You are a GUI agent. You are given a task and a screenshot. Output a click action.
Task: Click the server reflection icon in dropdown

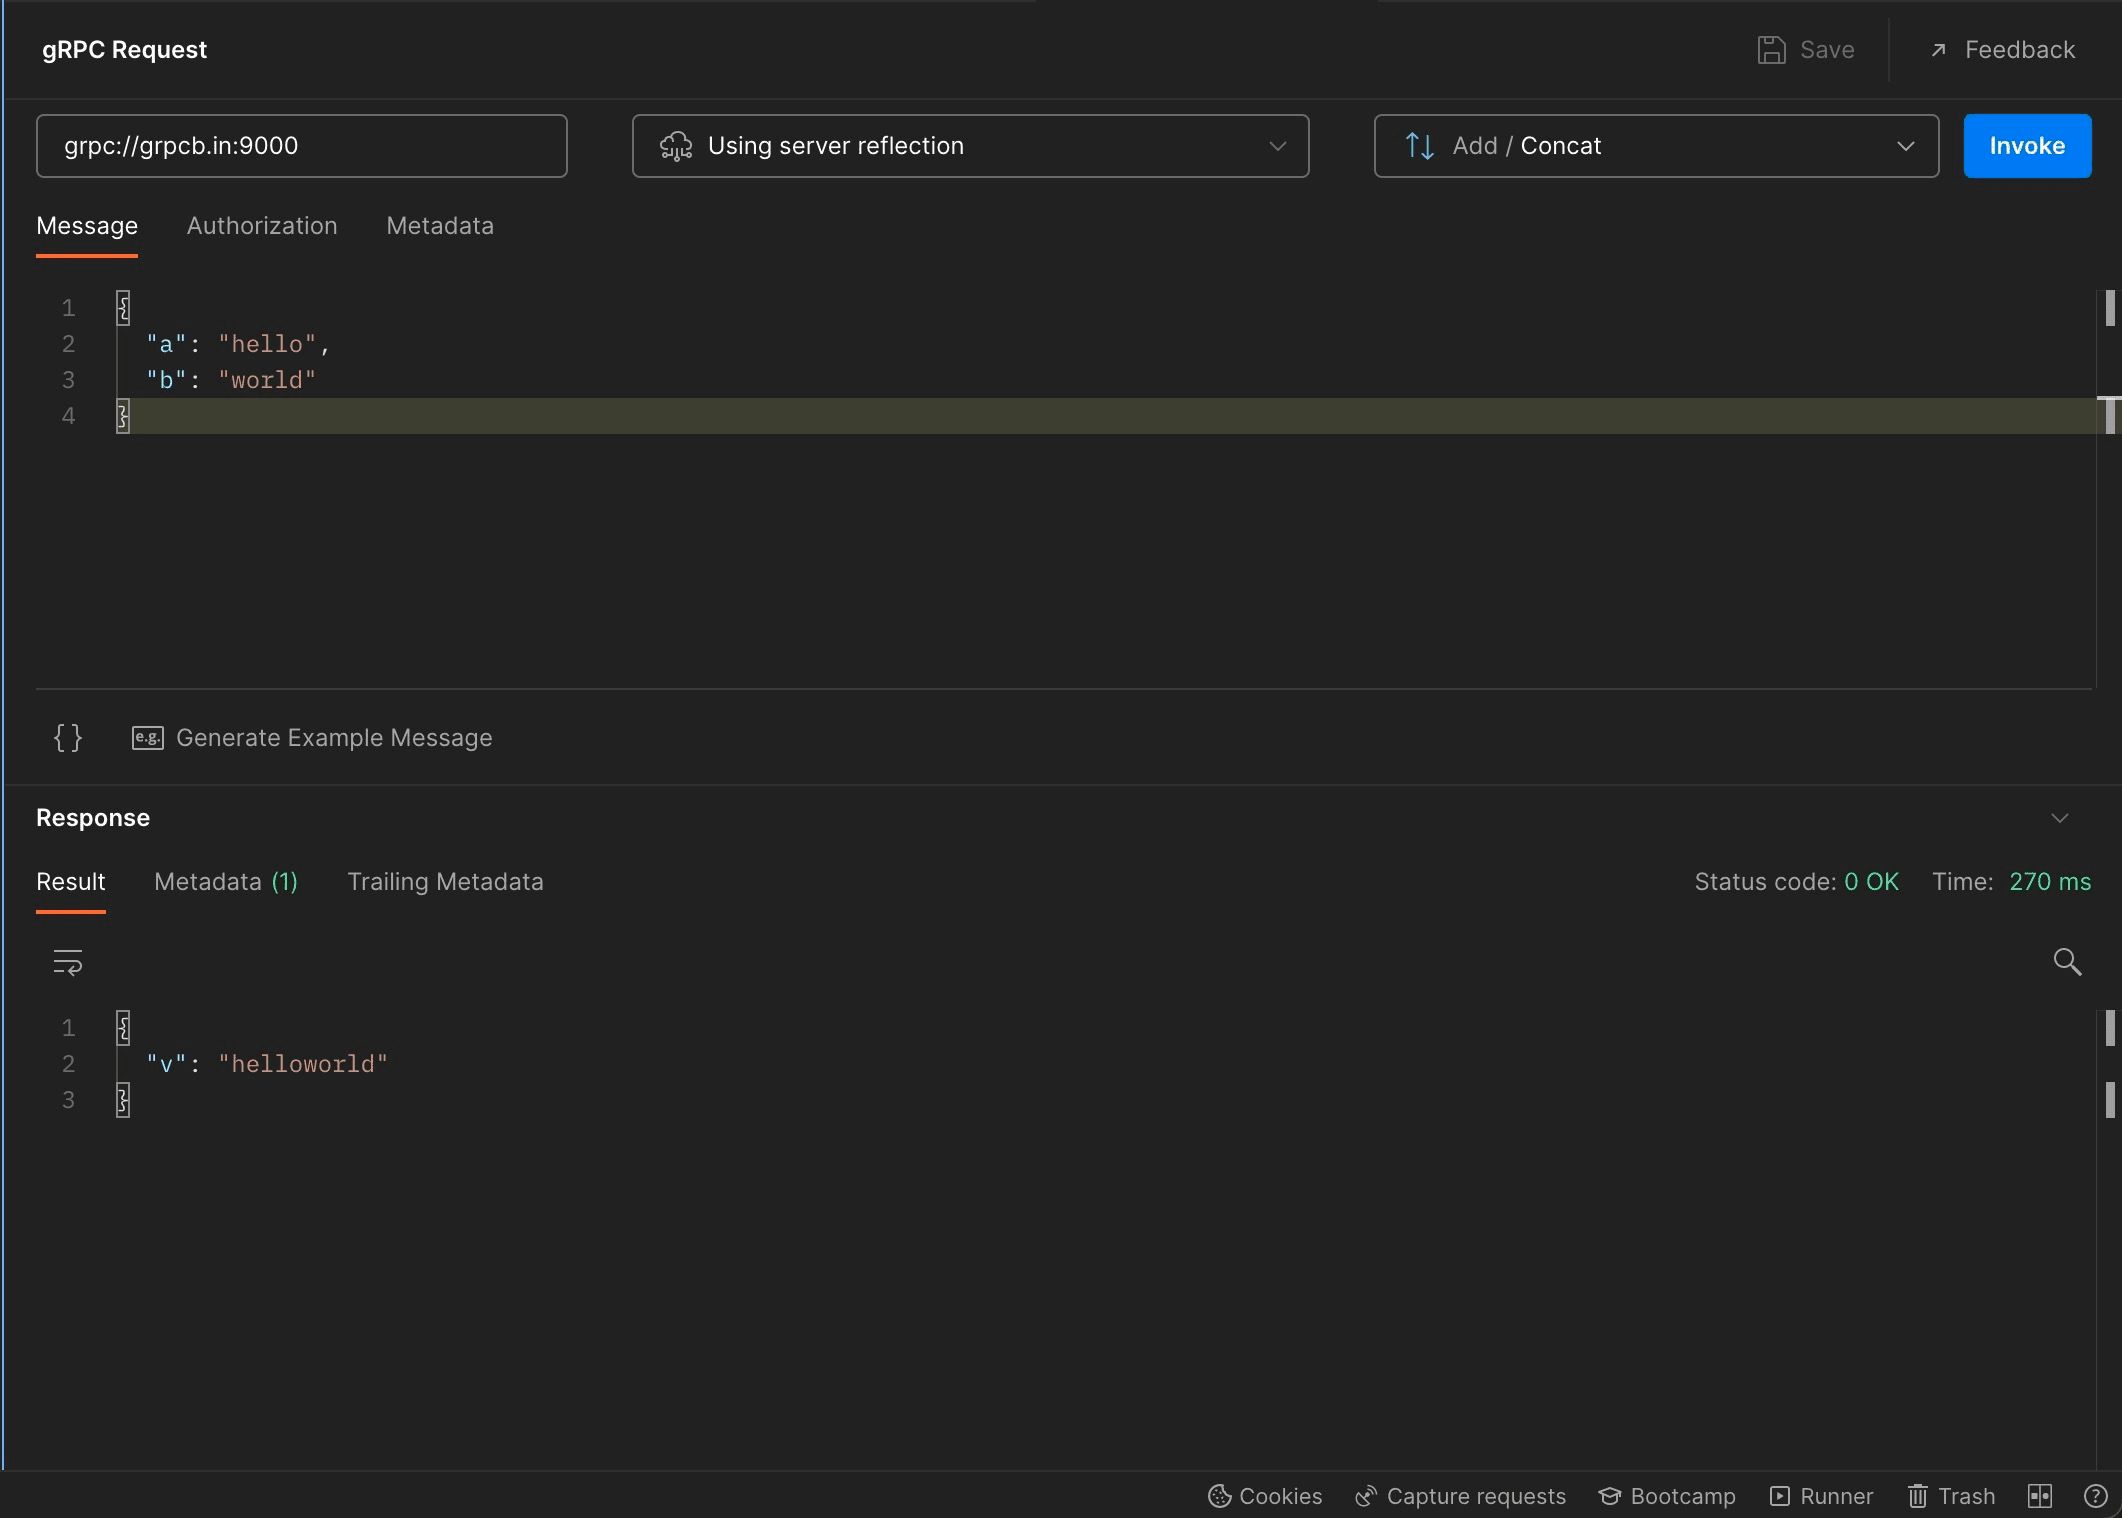click(675, 146)
